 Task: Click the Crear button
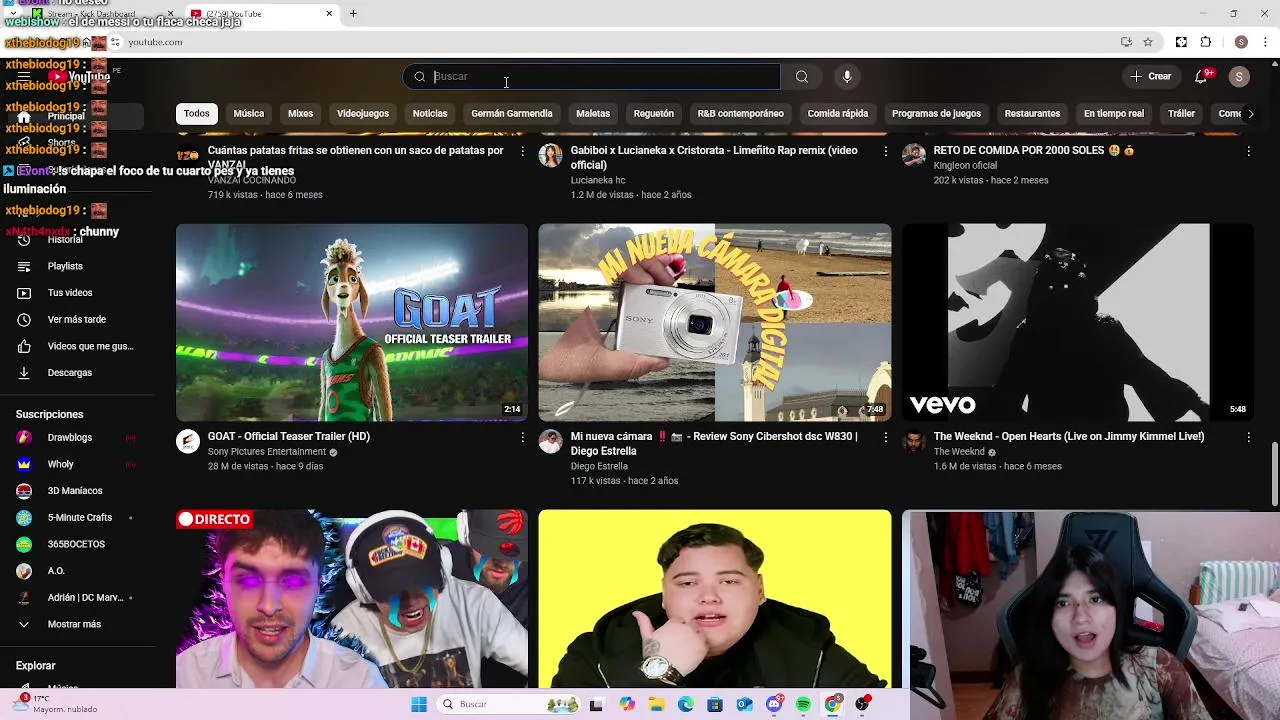click(x=1151, y=77)
